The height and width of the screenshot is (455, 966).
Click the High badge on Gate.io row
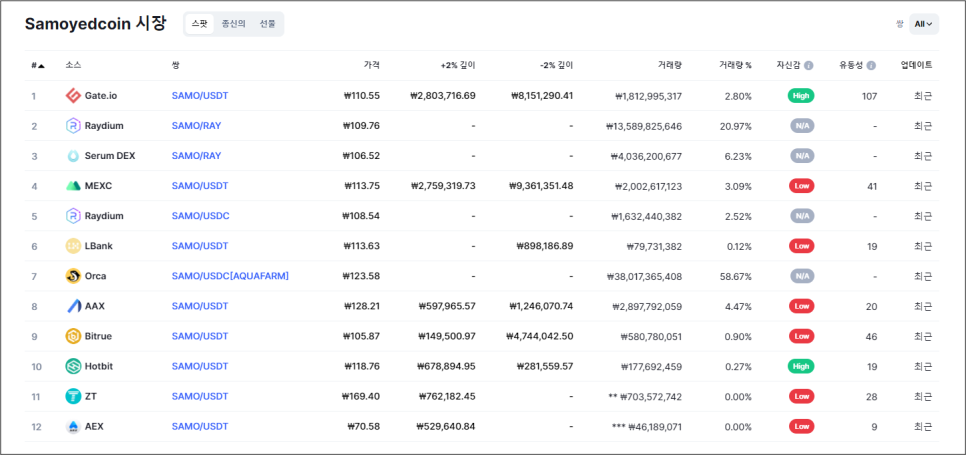801,96
